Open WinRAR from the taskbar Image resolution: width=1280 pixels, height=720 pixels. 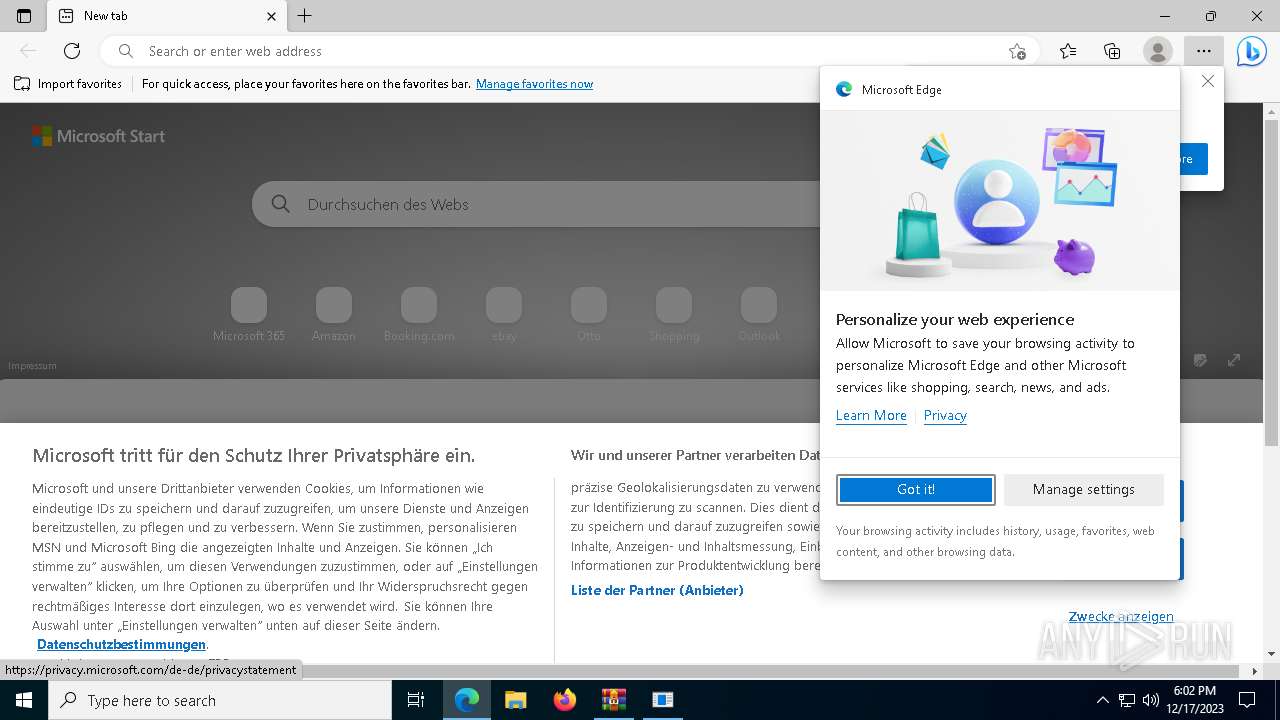(614, 700)
